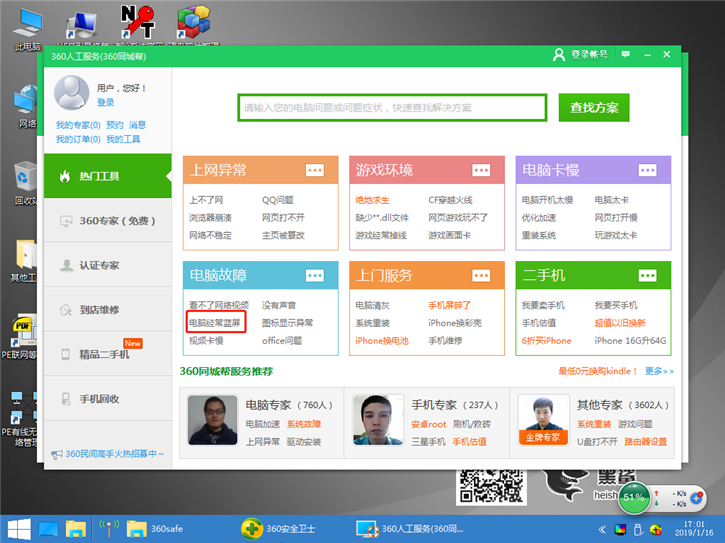
Task: Click the 登录 link under user greeting
Action: (x=105, y=102)
